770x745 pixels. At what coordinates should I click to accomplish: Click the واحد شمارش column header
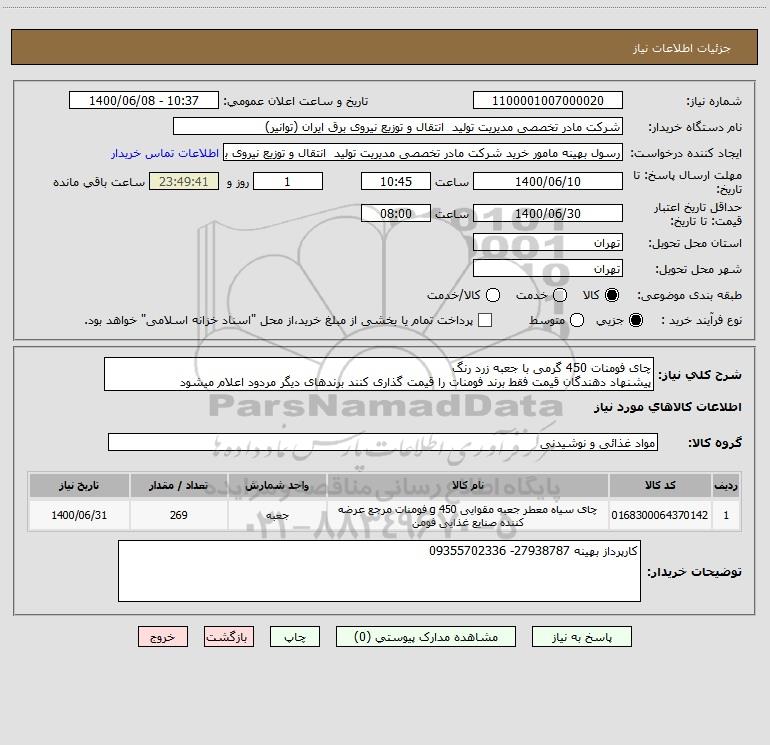coord(277,486)
